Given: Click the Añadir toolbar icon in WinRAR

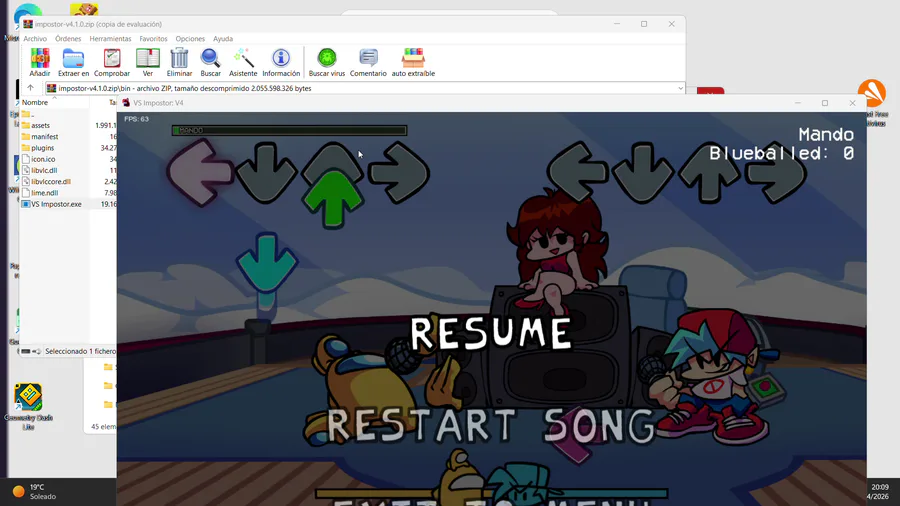Looking at the screenshot, I should pyautogui.click(x=40, y=62).
